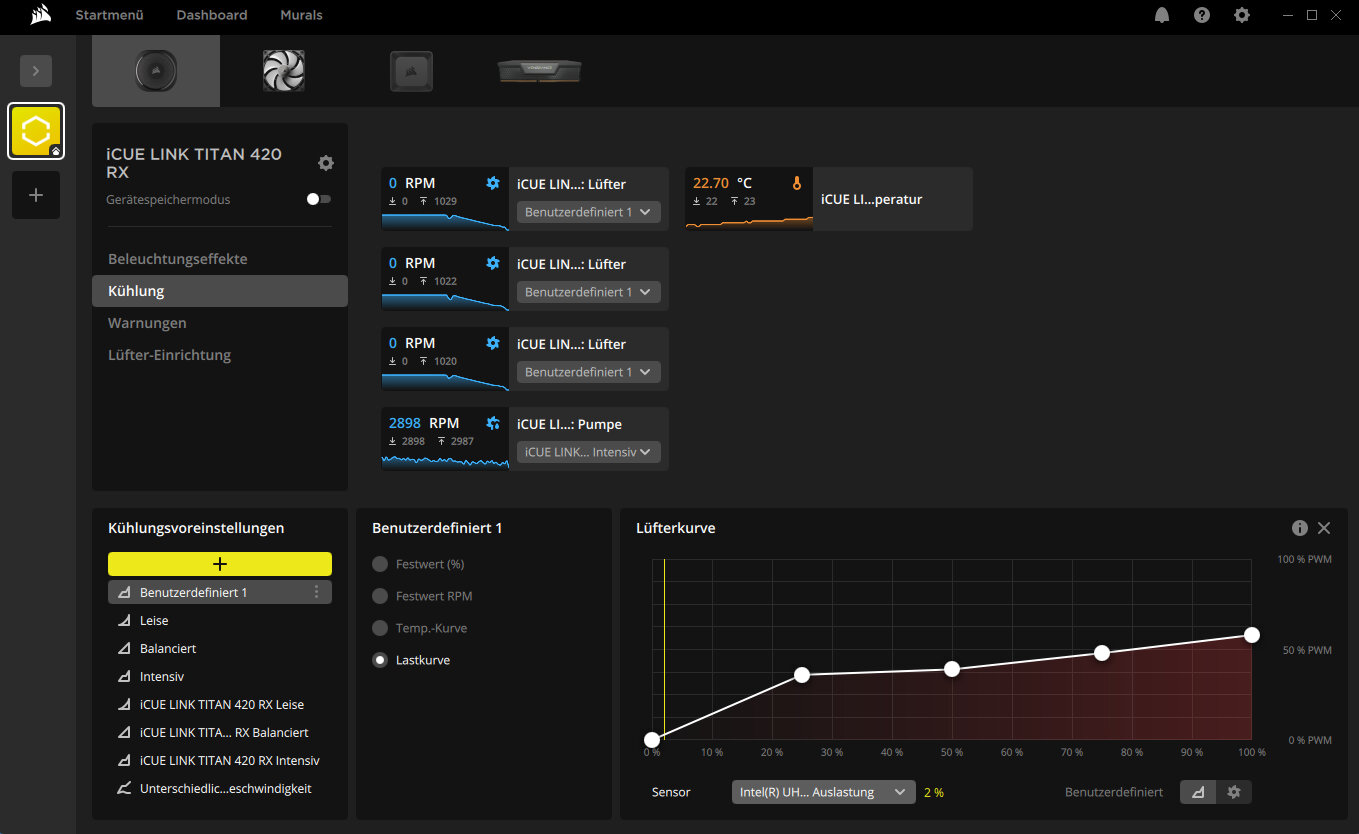Click the Lüfterkurve info icon
The height and width of the screenshot is (834, 1359).
[1299, 528]
